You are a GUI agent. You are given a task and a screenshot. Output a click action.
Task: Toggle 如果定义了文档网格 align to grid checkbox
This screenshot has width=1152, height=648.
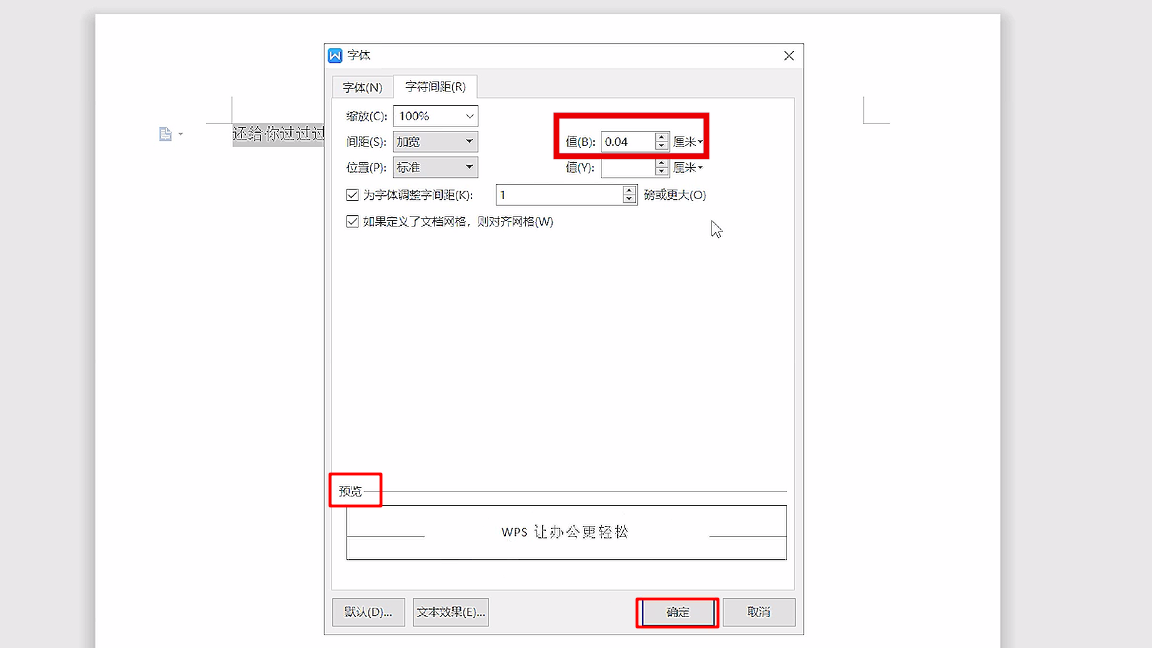pos(352,221)
